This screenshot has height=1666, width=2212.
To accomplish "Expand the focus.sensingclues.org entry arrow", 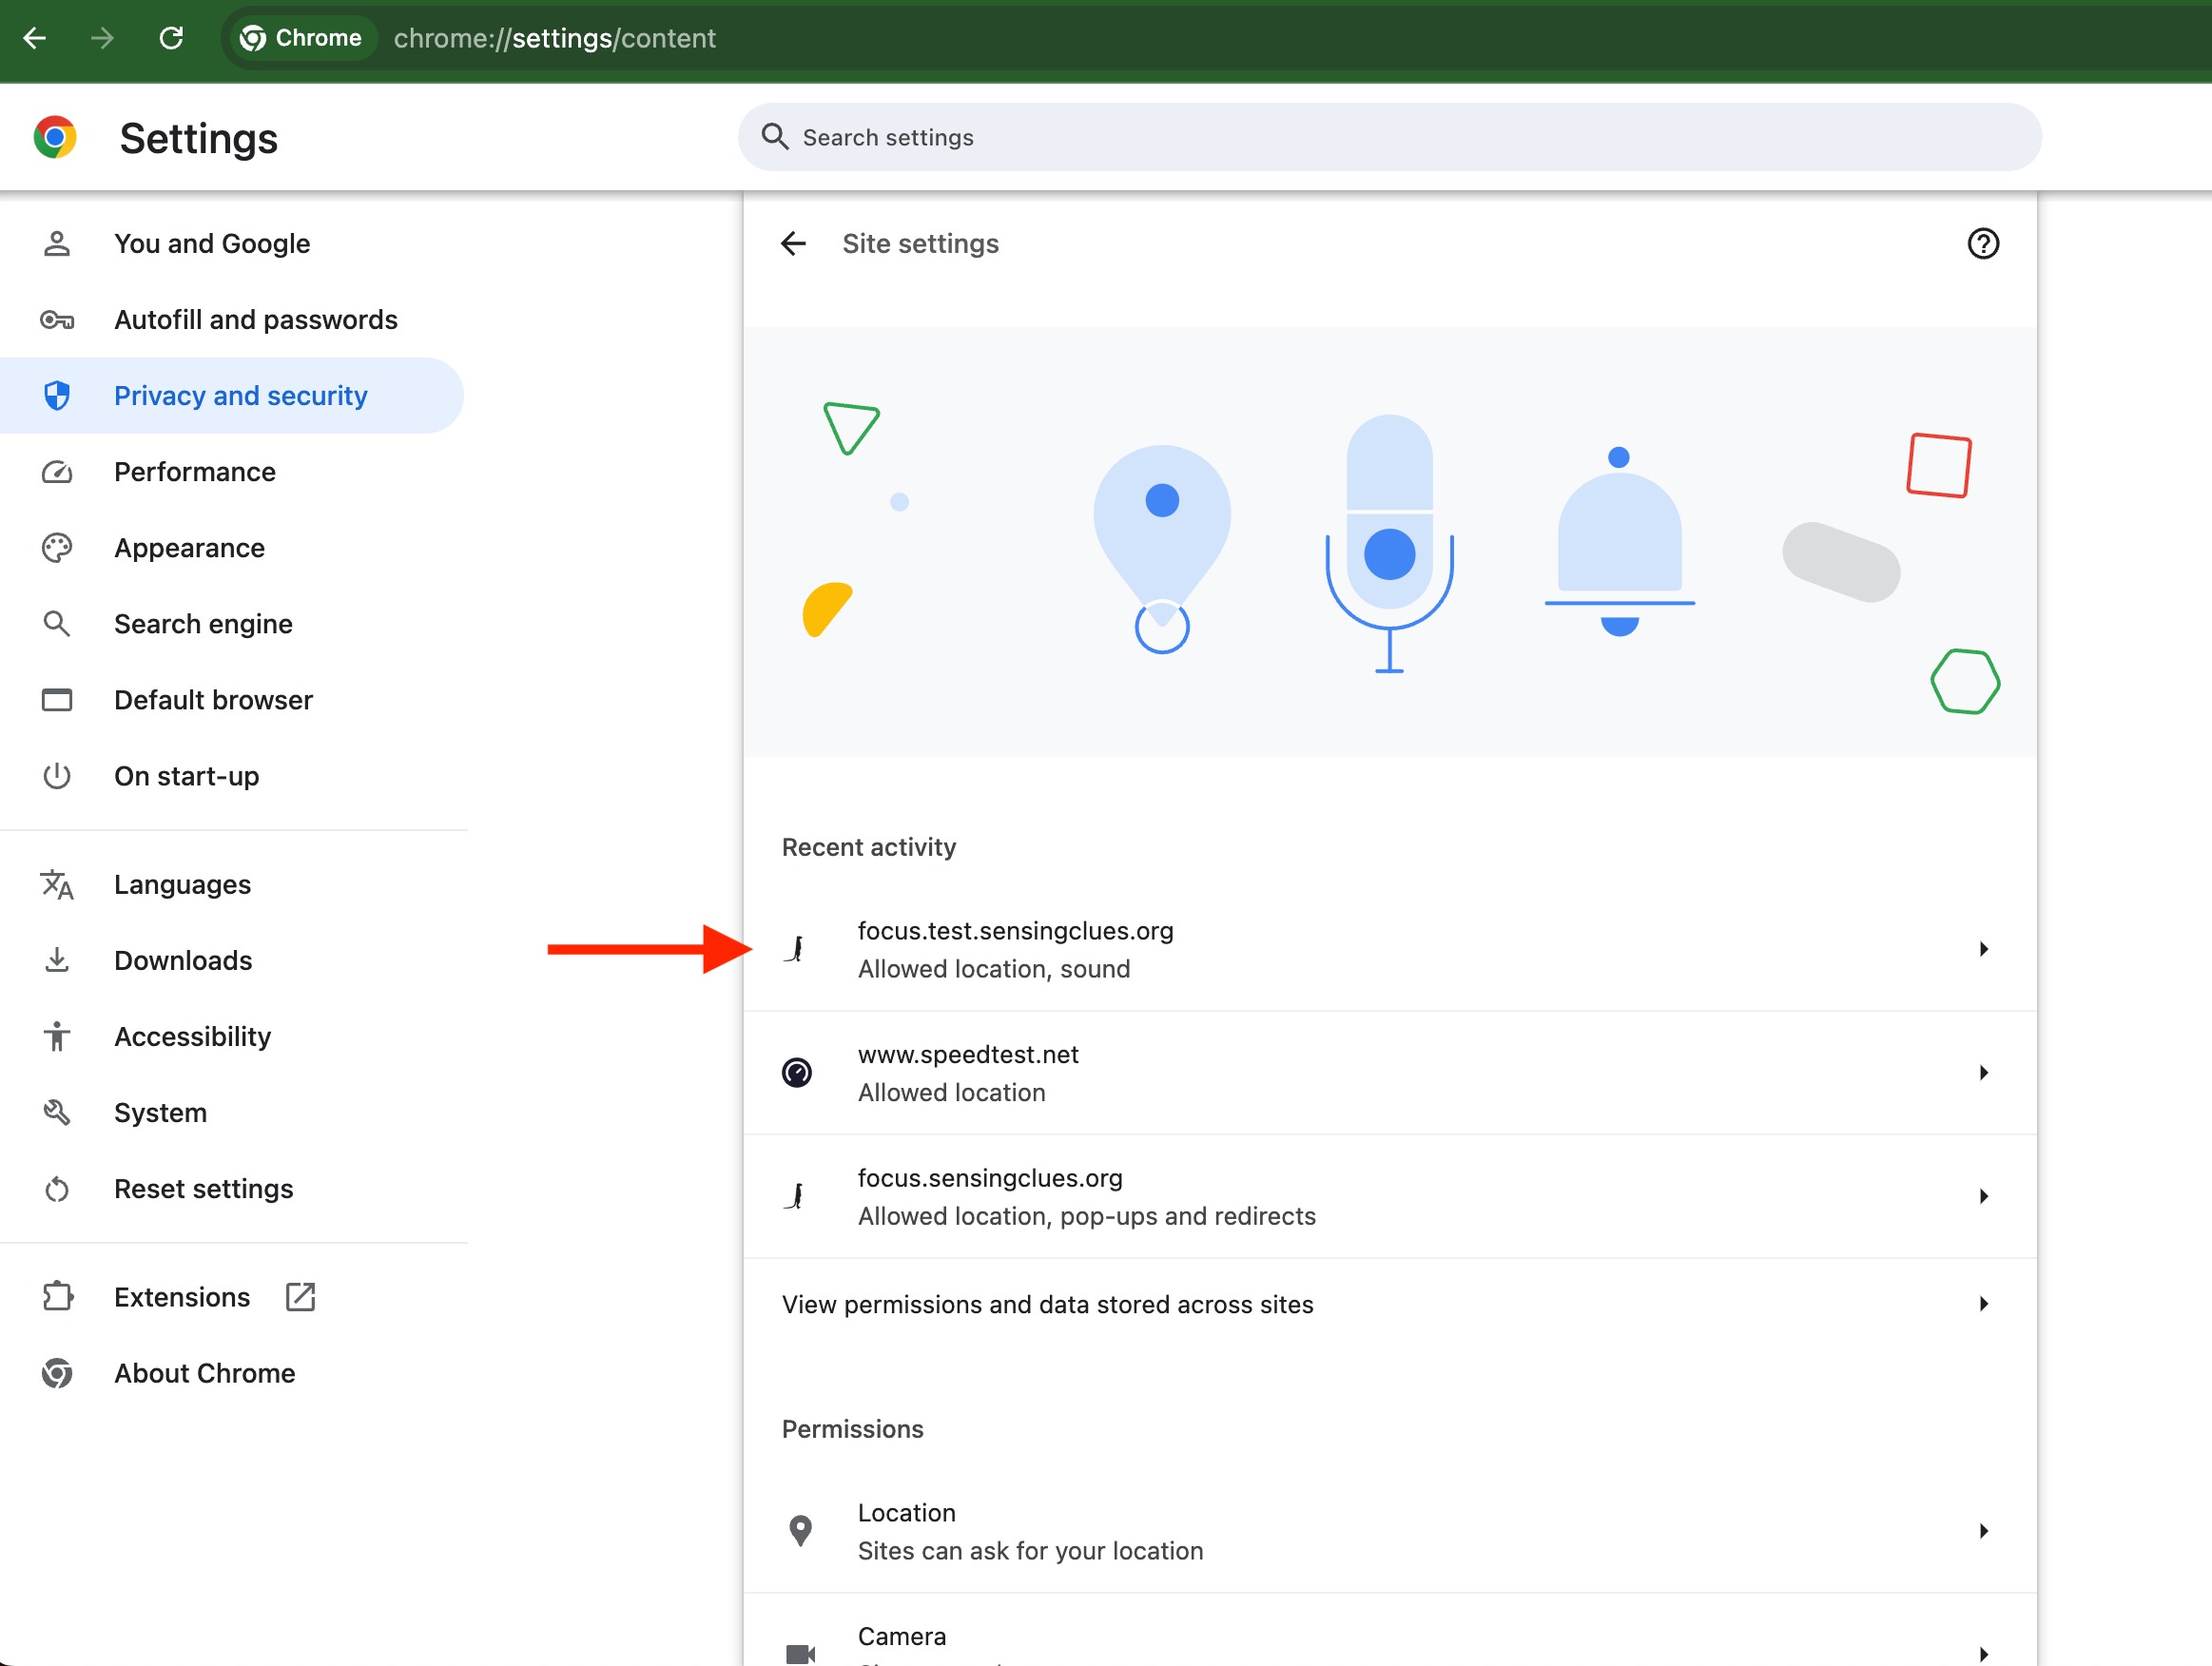I will point(1982,1196).
